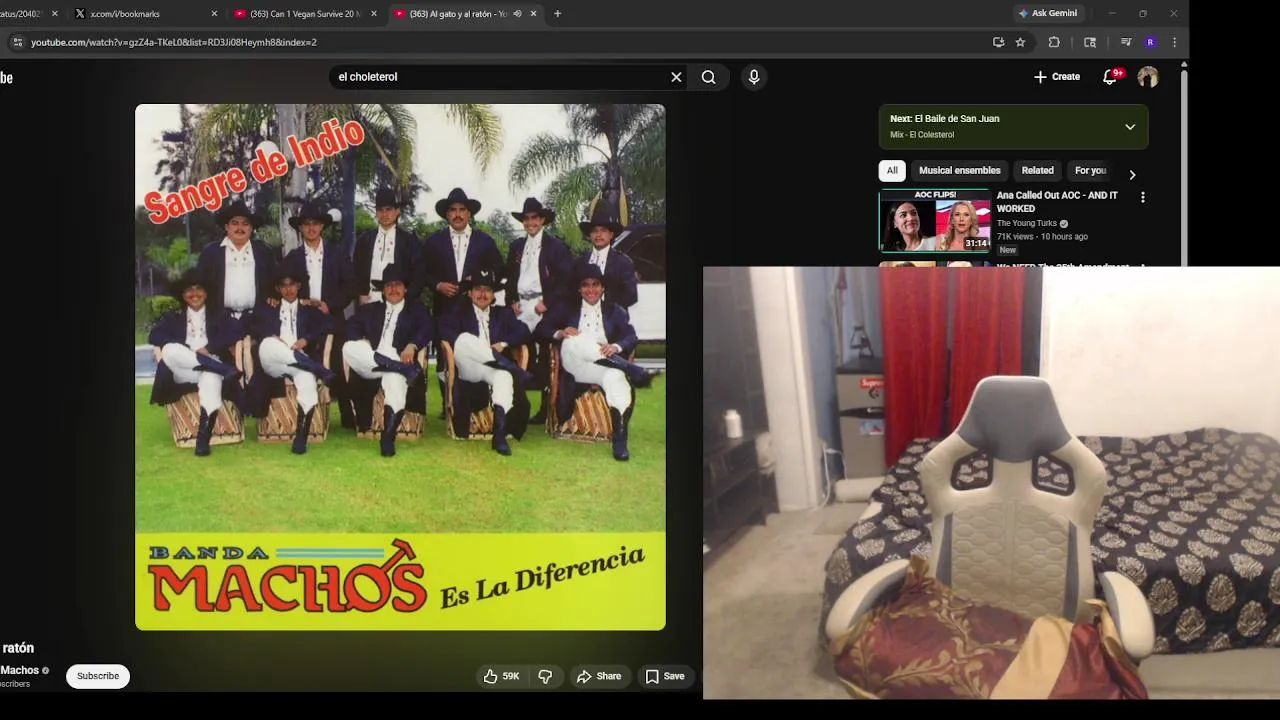Run search with the magnifier icon
The height and width of the screenshot is (720, 1280).
coord(708,77)
